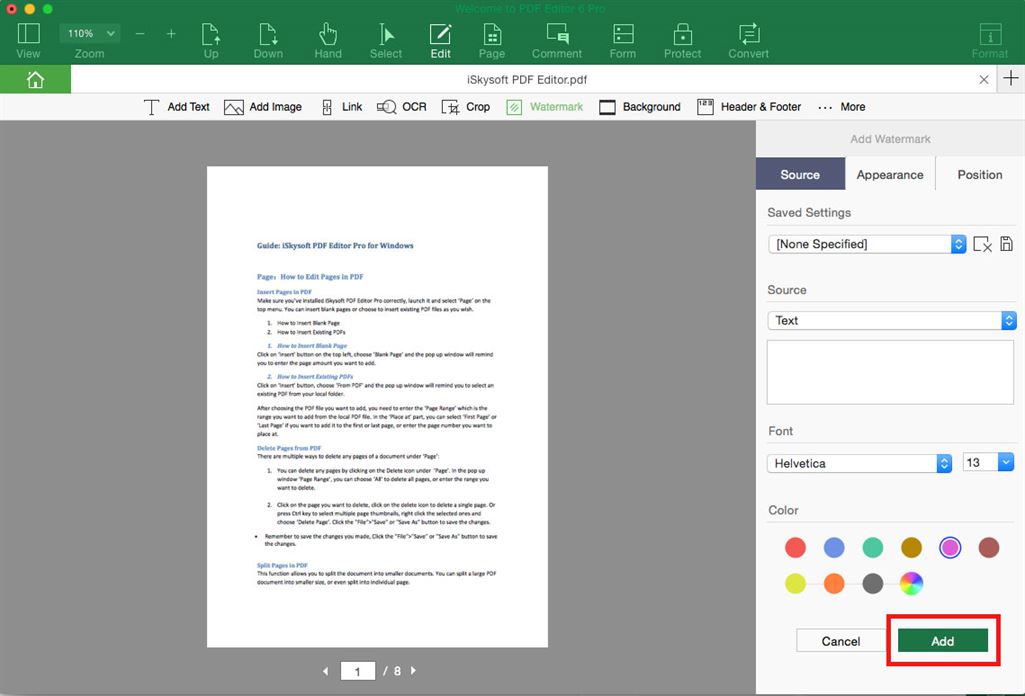Screen dimensions: 1025x696
Task: Open the zoom level dropdown
Action: pyautogui.click(x=90, y=33)
